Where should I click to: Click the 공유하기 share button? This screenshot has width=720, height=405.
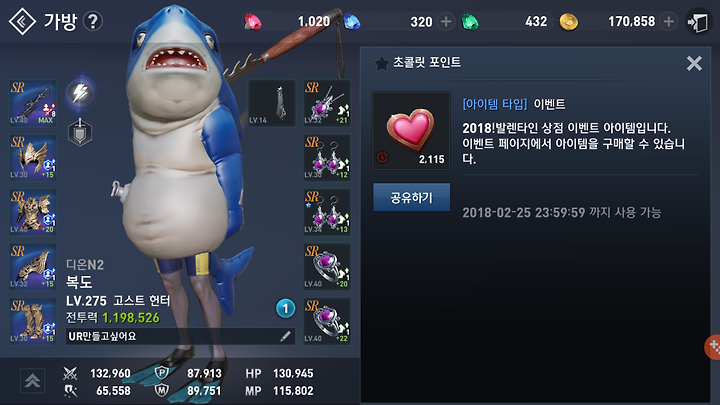tap(411, 197)
